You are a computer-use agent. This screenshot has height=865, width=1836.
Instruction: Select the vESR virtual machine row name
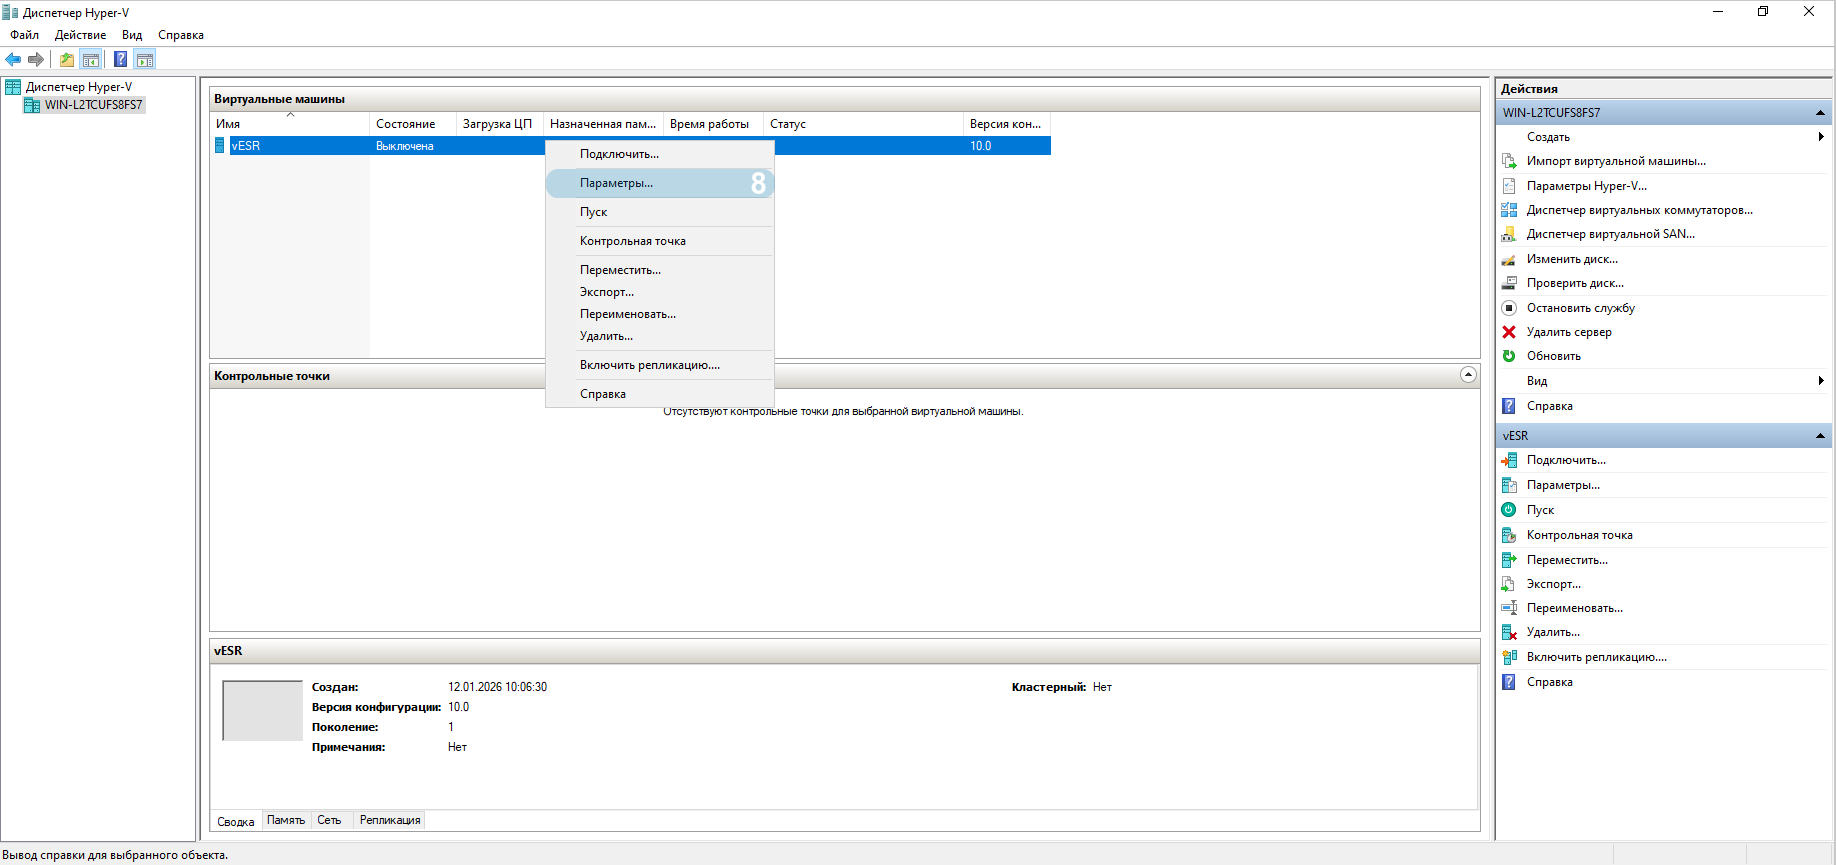[246, 146]
